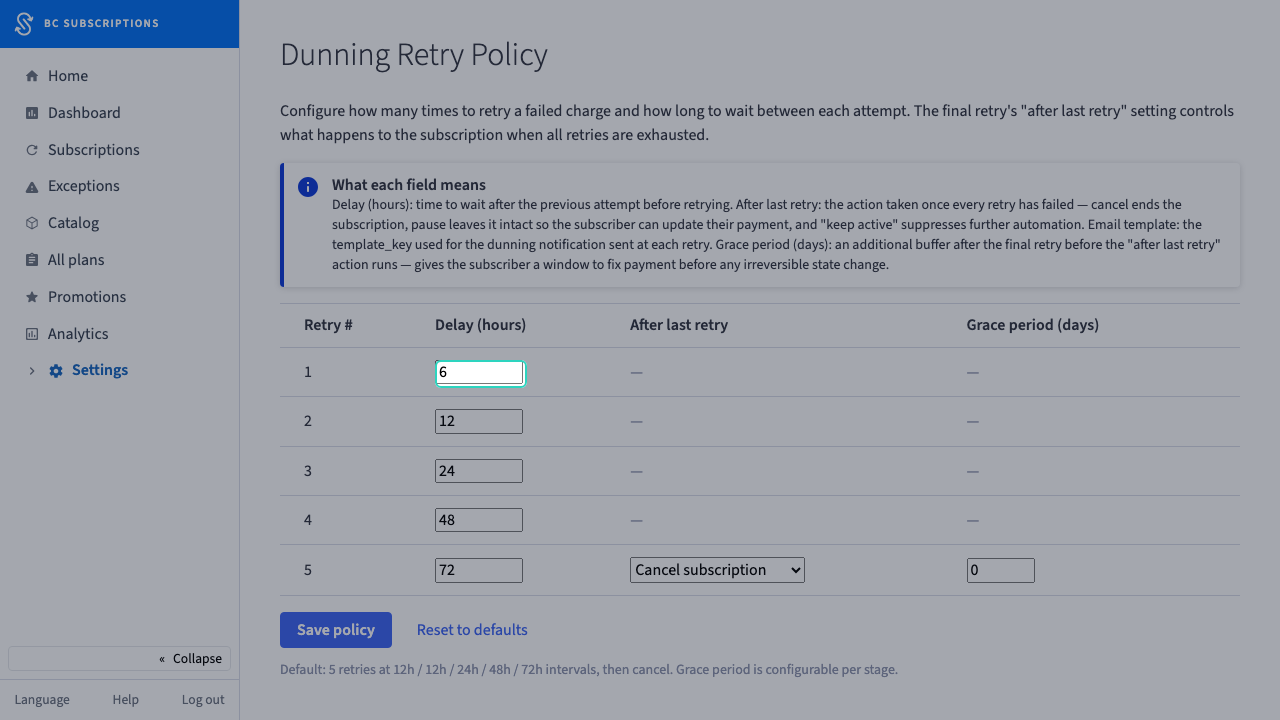
Task: Expand the Settings chevron arrow
Action: point(32,371)
